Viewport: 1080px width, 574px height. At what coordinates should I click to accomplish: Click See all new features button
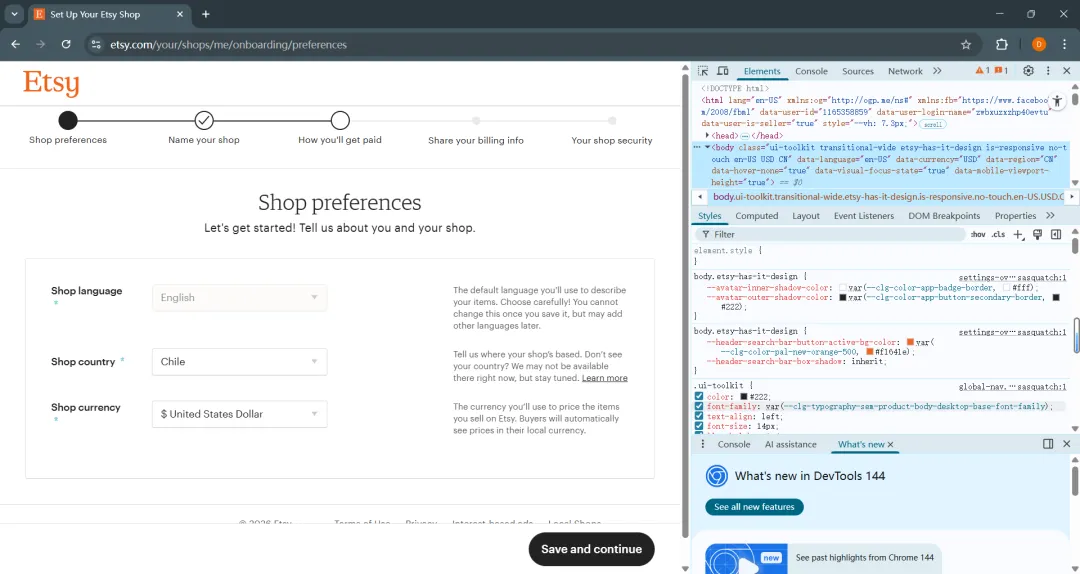tap(754, 506)
